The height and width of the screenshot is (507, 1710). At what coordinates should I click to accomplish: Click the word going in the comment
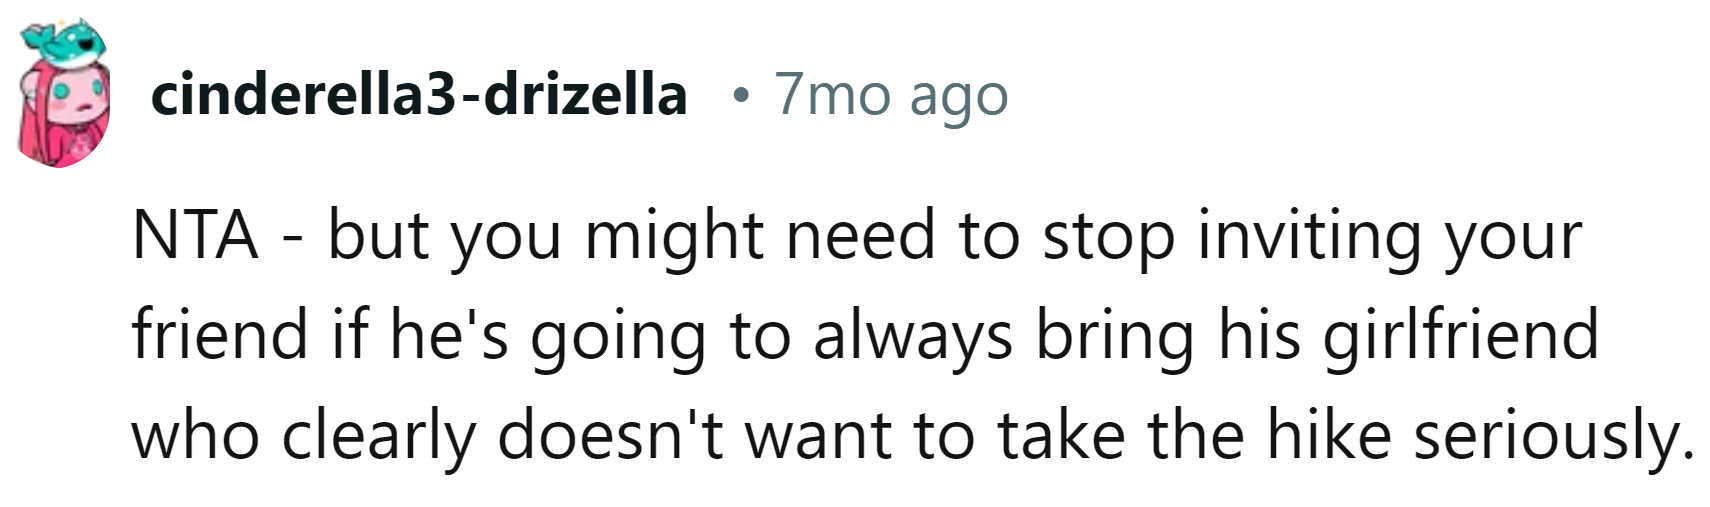click(619, 335)
